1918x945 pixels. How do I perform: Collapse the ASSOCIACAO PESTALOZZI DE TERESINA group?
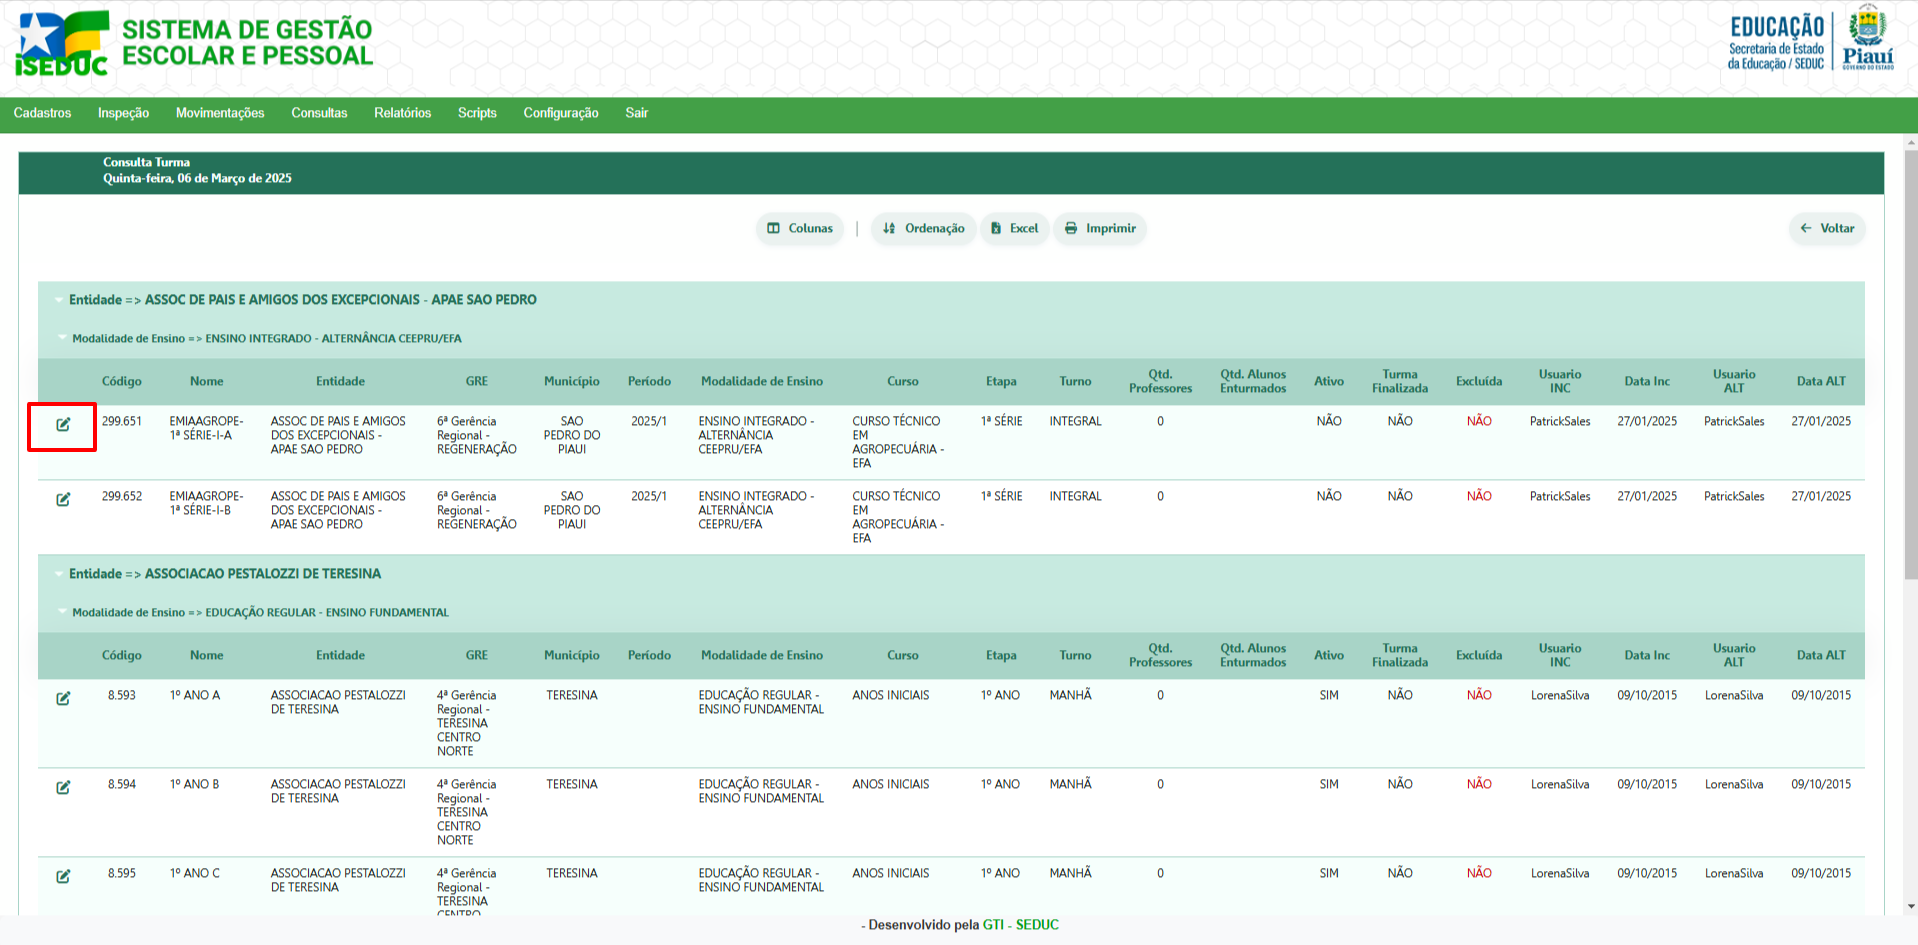point(59,574)
